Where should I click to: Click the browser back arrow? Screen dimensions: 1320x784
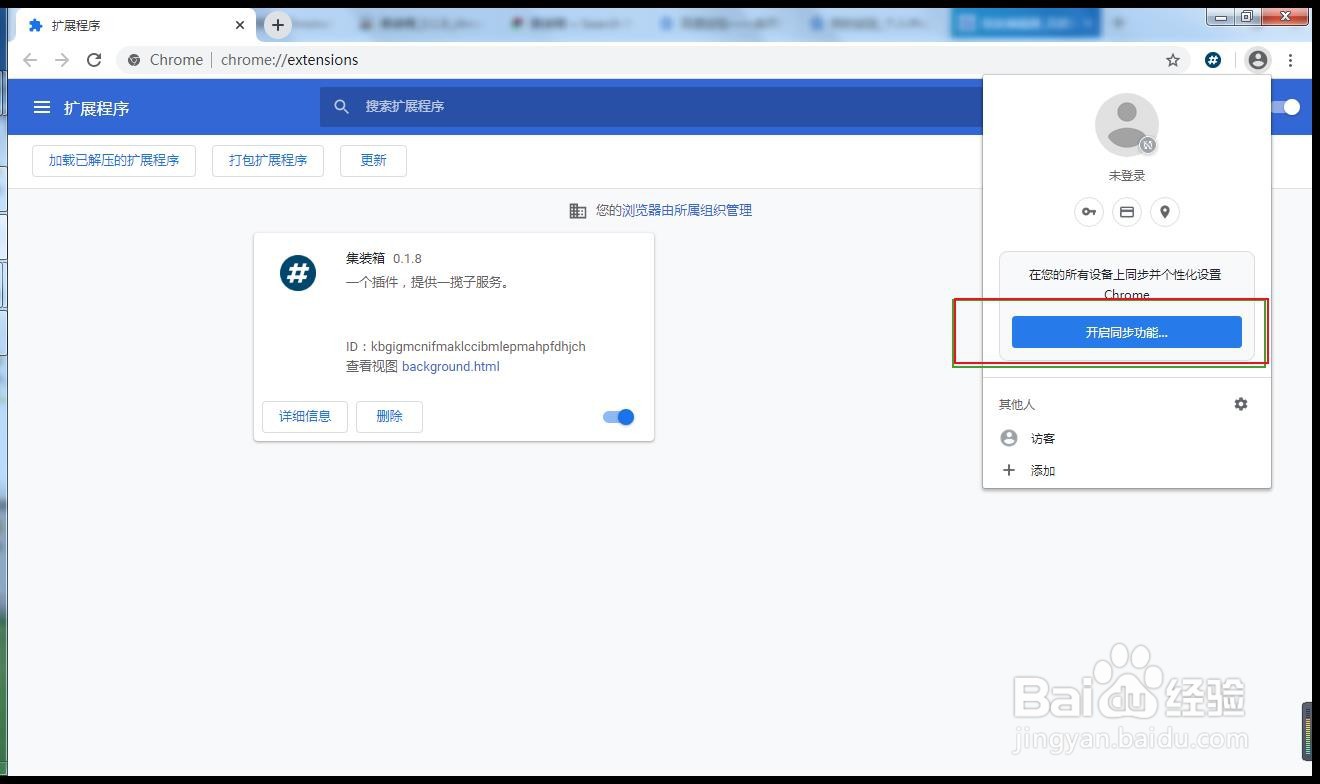[x=30, y=60]
